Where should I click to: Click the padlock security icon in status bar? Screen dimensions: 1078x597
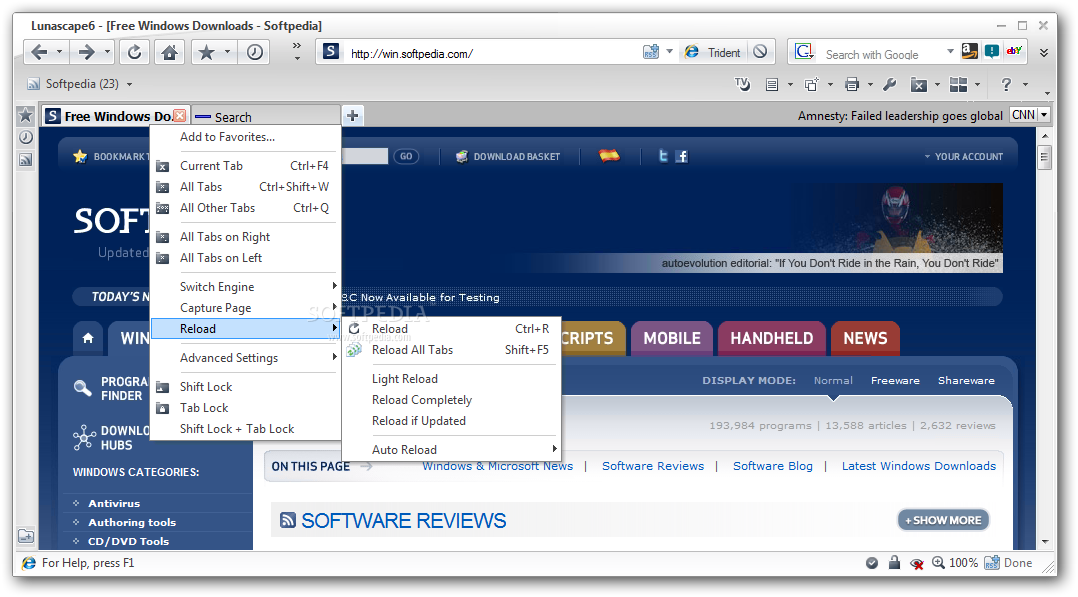click(894, 562)
